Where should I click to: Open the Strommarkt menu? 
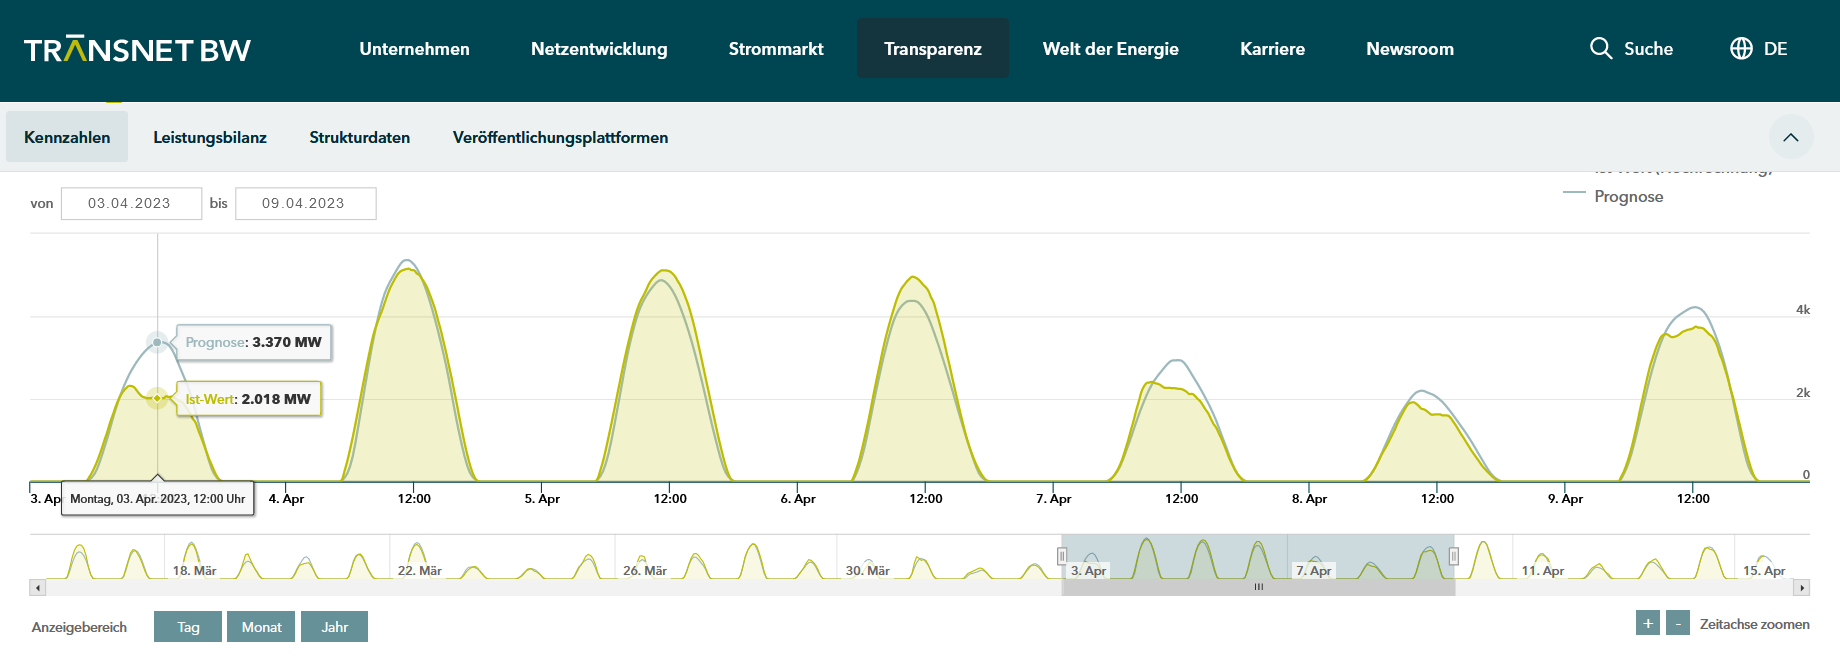pos(776,49)
